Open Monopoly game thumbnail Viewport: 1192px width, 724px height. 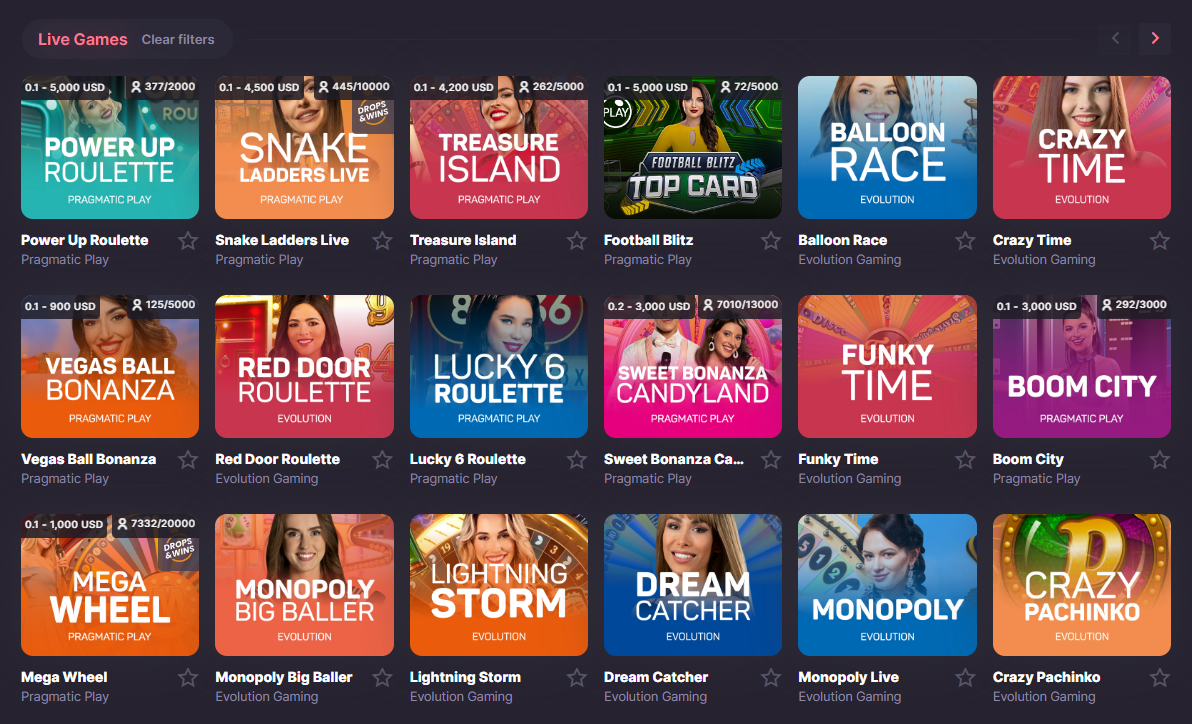887,585
